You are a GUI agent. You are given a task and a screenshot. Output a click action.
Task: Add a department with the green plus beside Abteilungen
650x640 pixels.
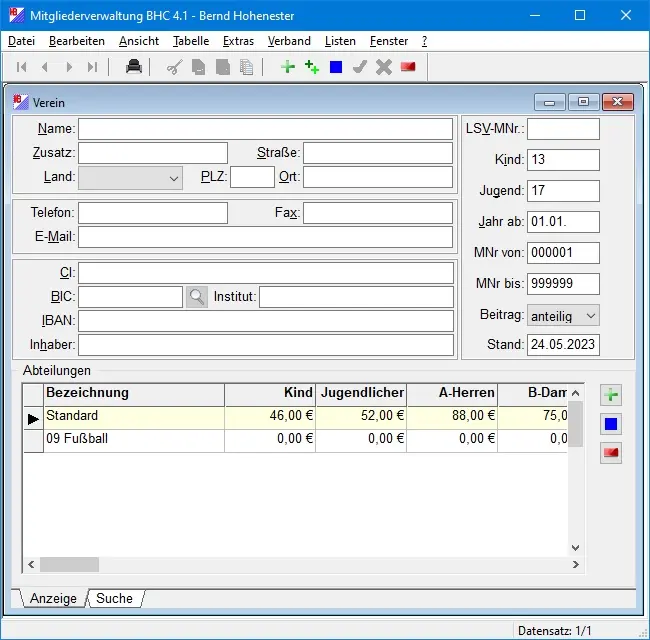point(611,395)
